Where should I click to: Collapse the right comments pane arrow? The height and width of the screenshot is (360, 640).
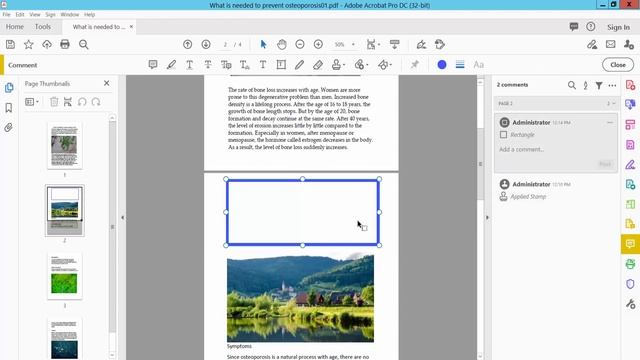coord(487,218)
